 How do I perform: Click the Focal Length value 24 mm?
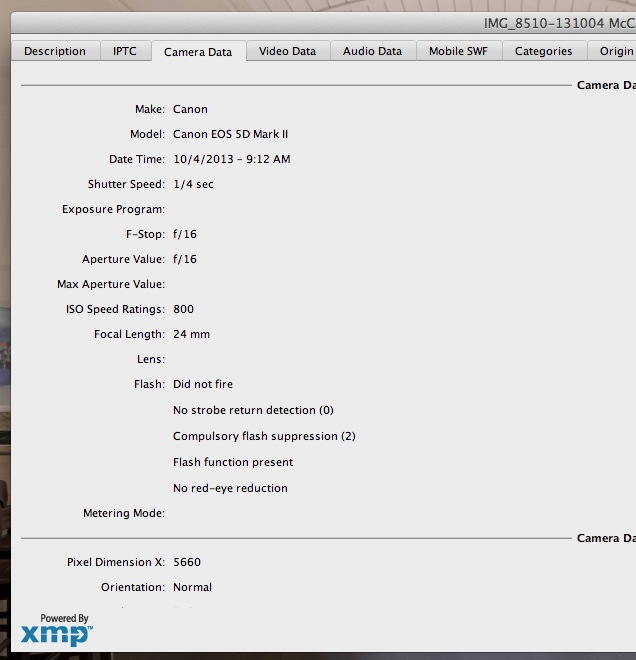click(192, 334)
